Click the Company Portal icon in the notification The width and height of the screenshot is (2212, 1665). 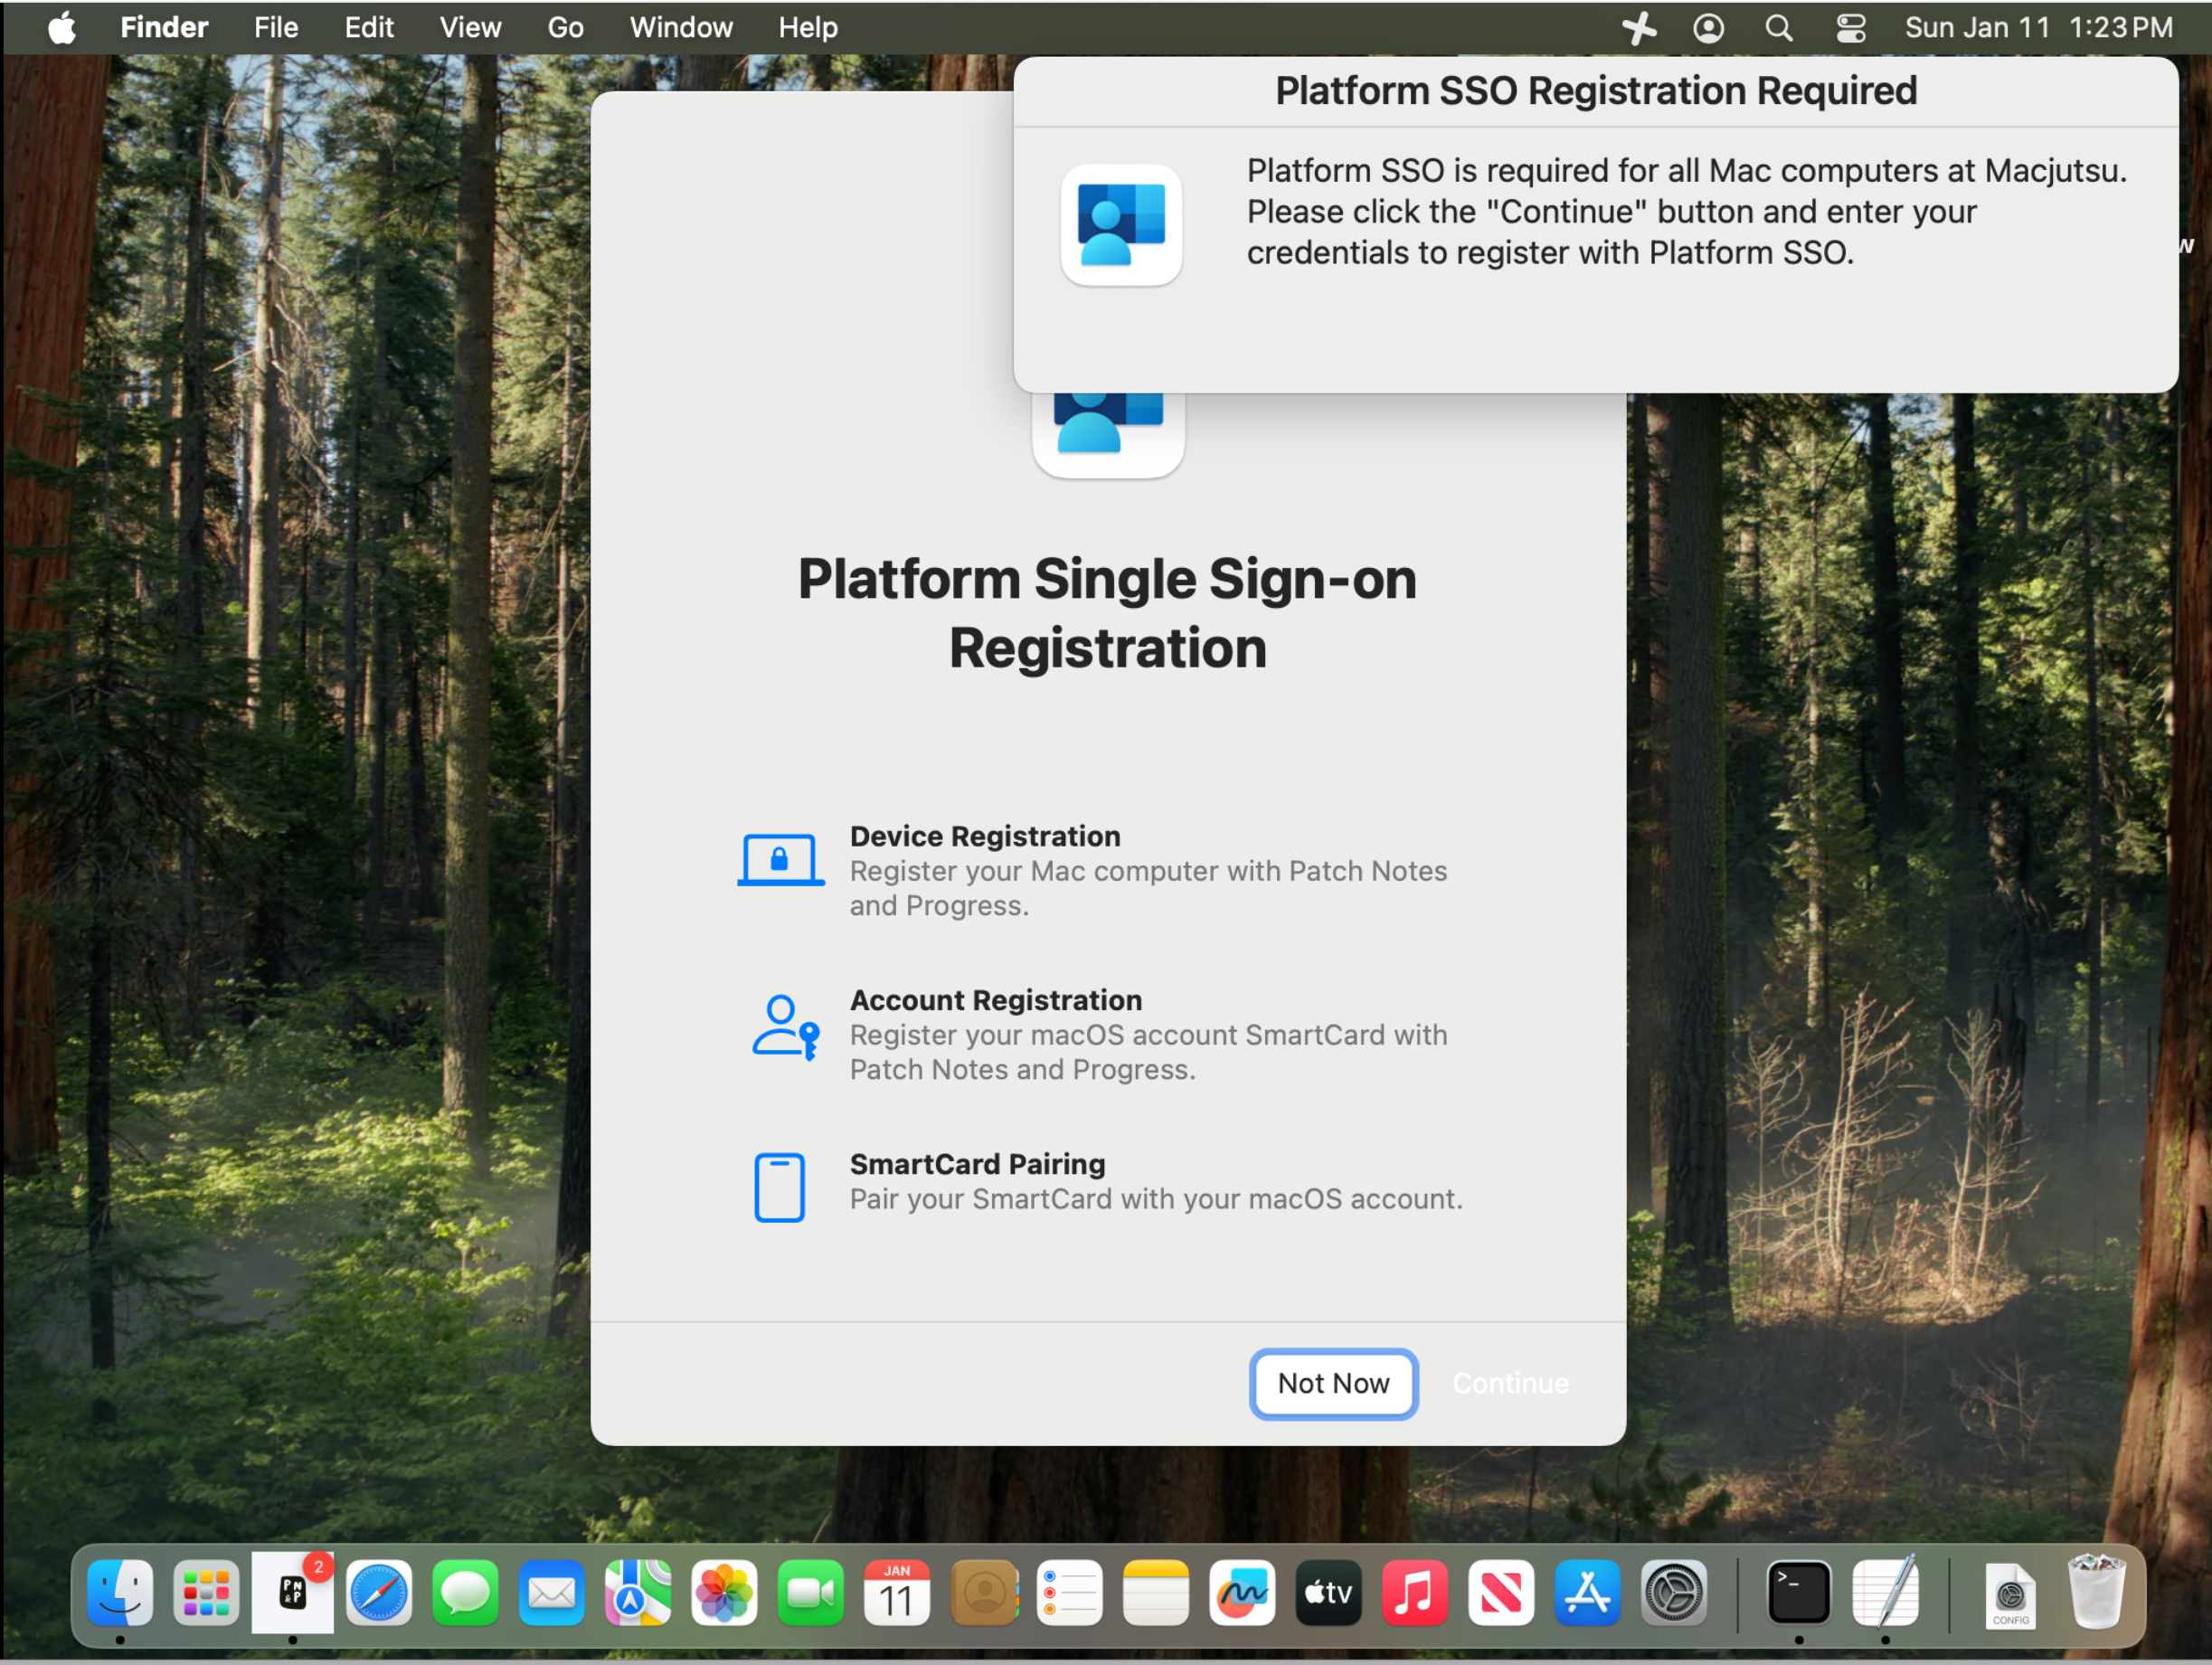click(1120, 224)
